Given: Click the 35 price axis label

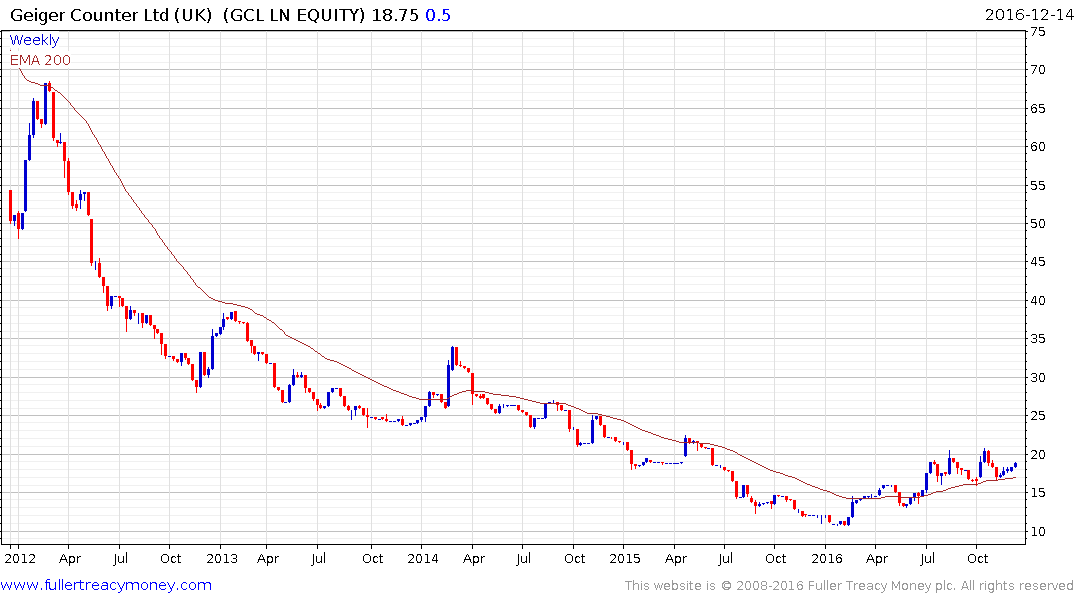Looking at the screenshot, I should tap(1038, 339).
